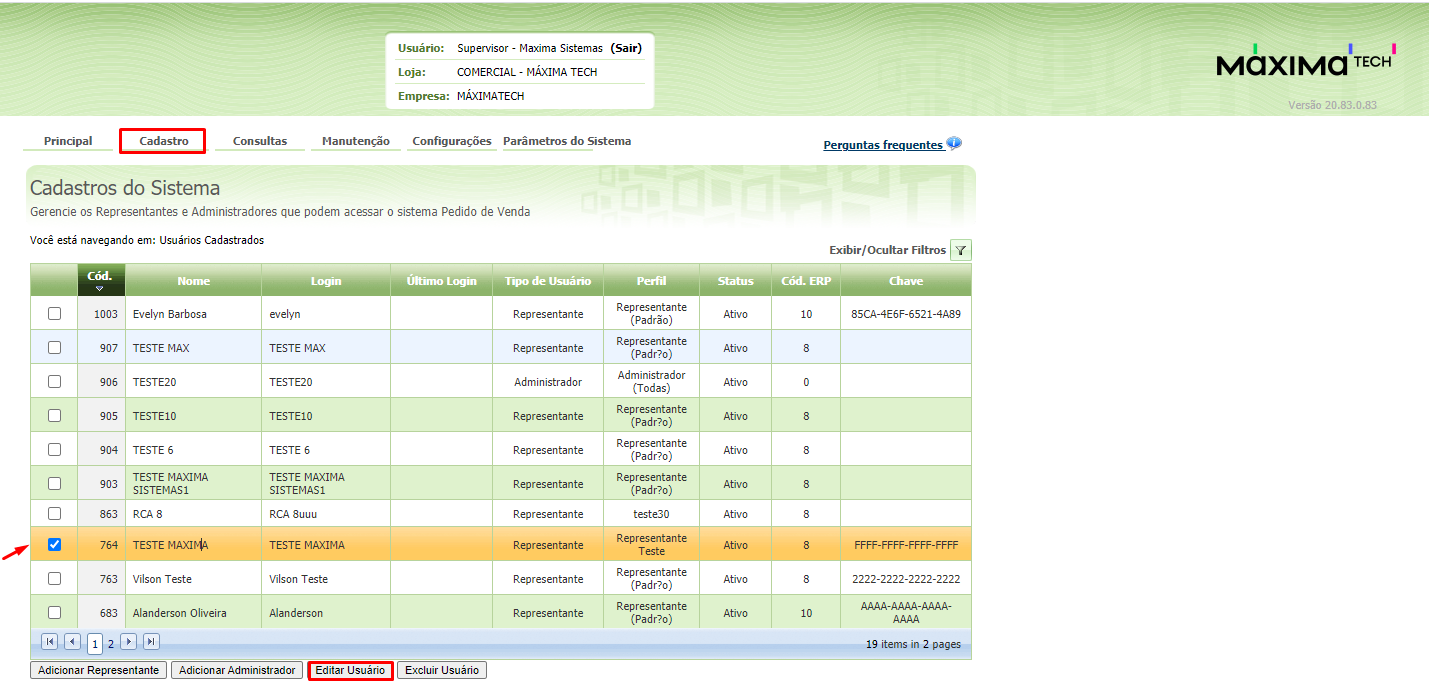The image size is (1429, 693).
Task: Click the name Vilson Teste
Action: [162, 579]
